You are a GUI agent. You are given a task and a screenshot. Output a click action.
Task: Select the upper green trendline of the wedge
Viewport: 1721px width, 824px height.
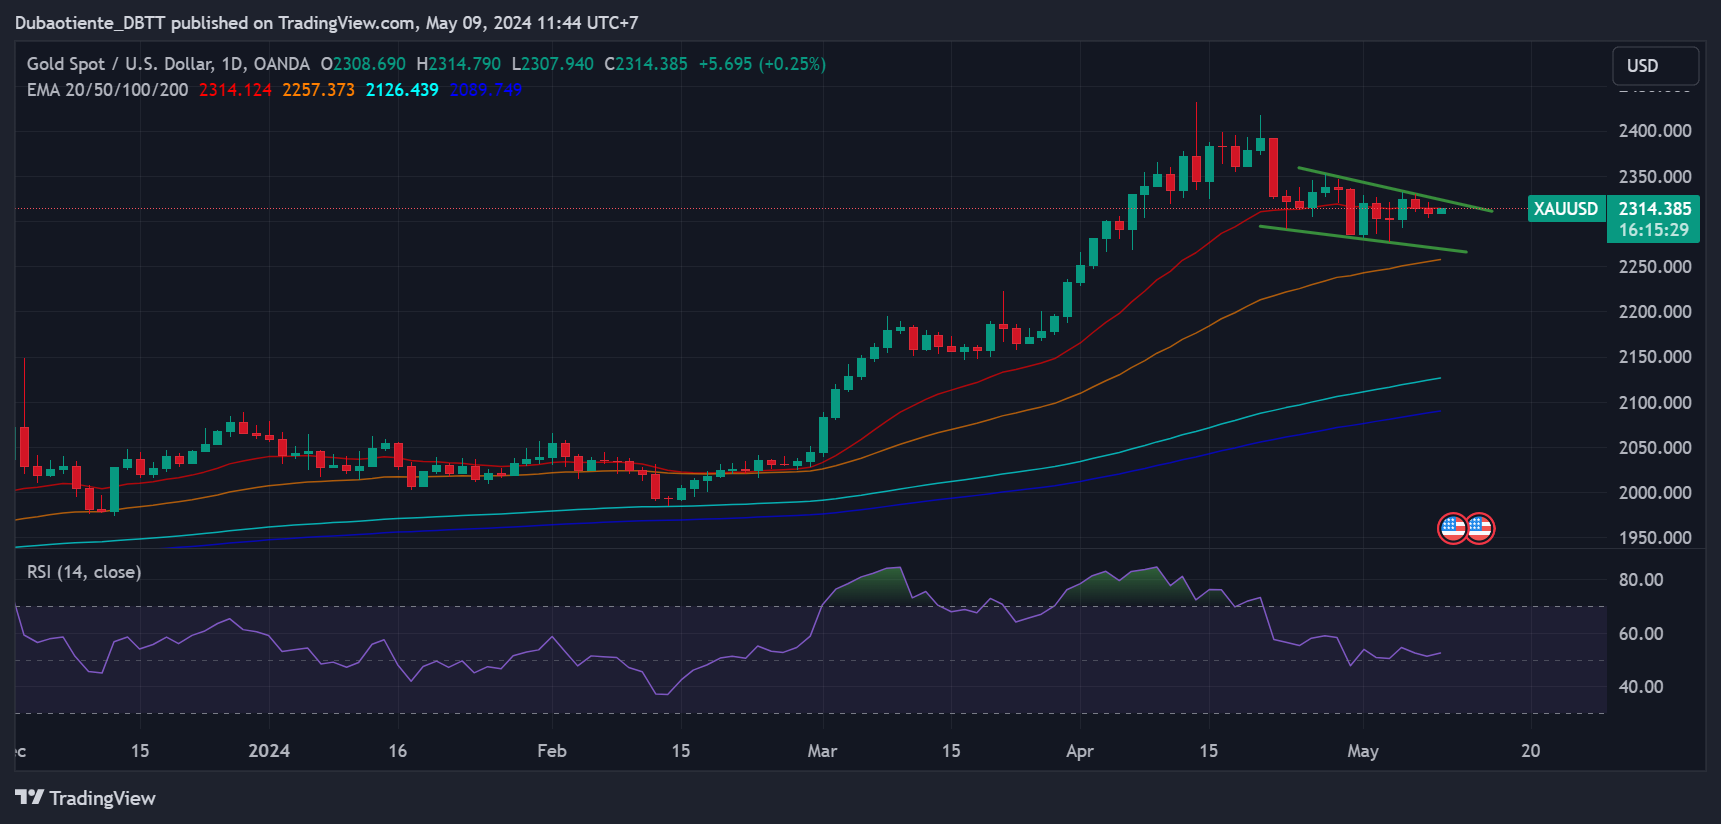tap(1395, 189)
